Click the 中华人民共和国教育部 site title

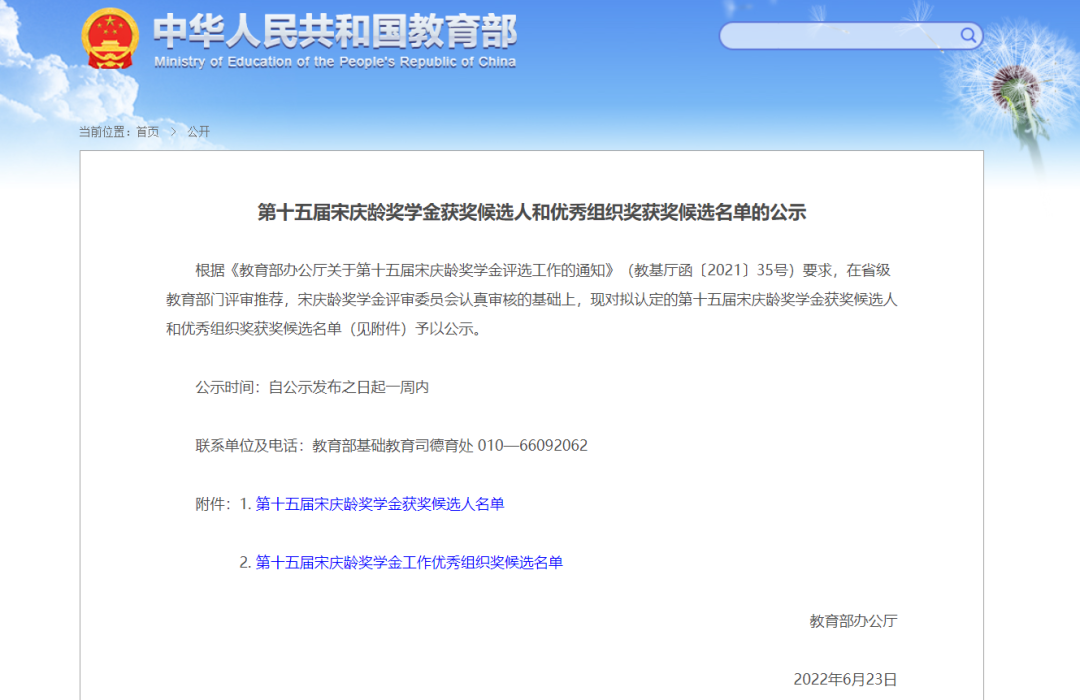coord(335,32)
